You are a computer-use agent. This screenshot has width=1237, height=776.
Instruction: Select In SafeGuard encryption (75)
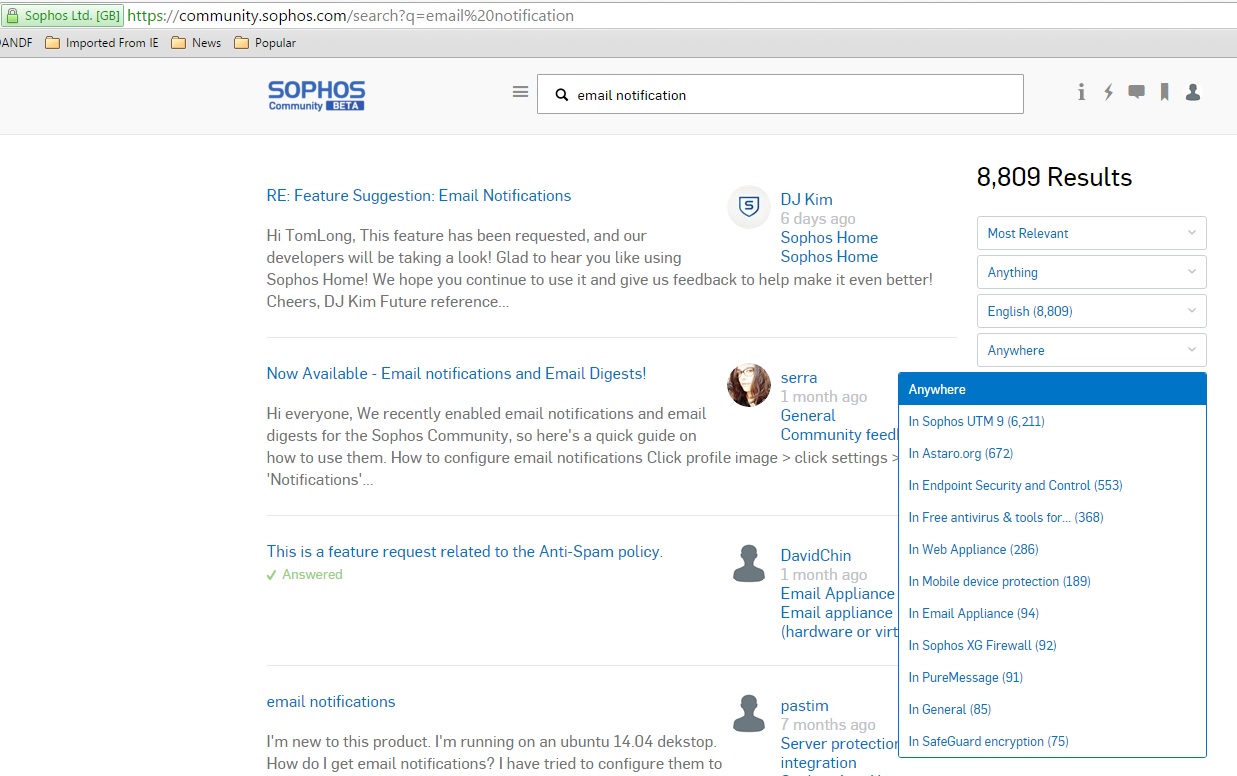(x=1052, y=741)
